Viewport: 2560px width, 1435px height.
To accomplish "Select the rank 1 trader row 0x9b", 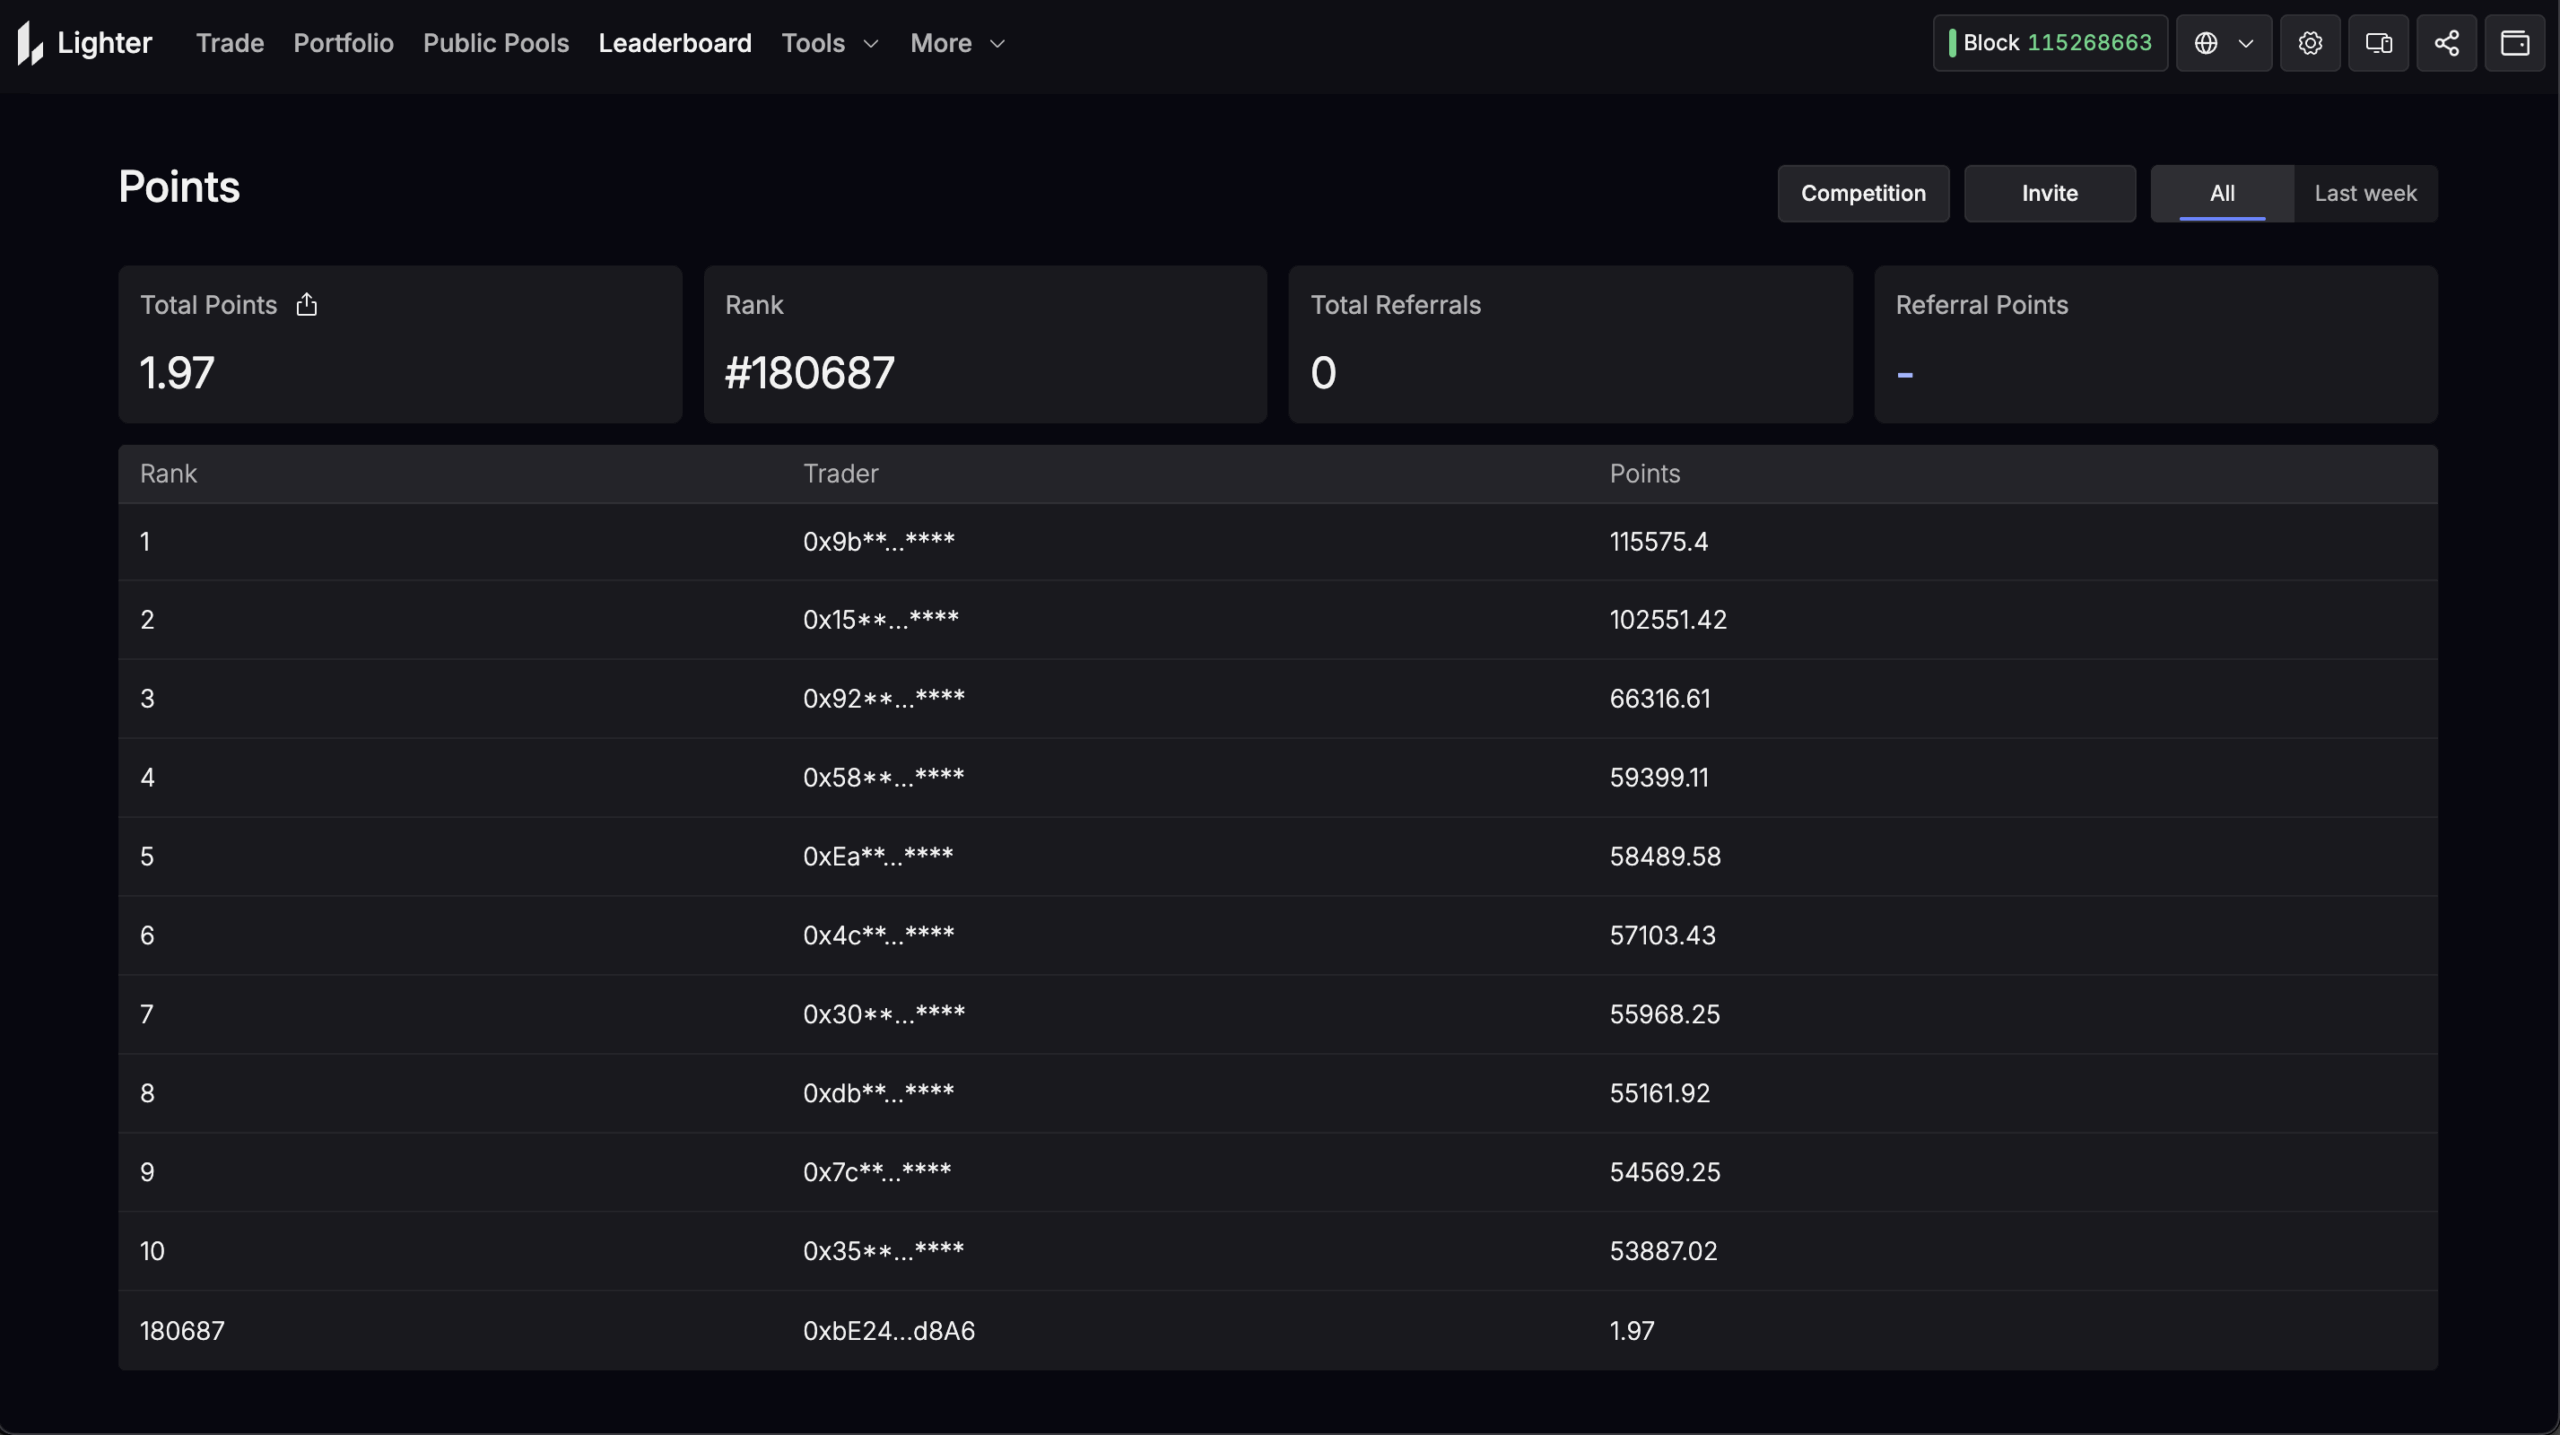I will (x=878, y=541).
